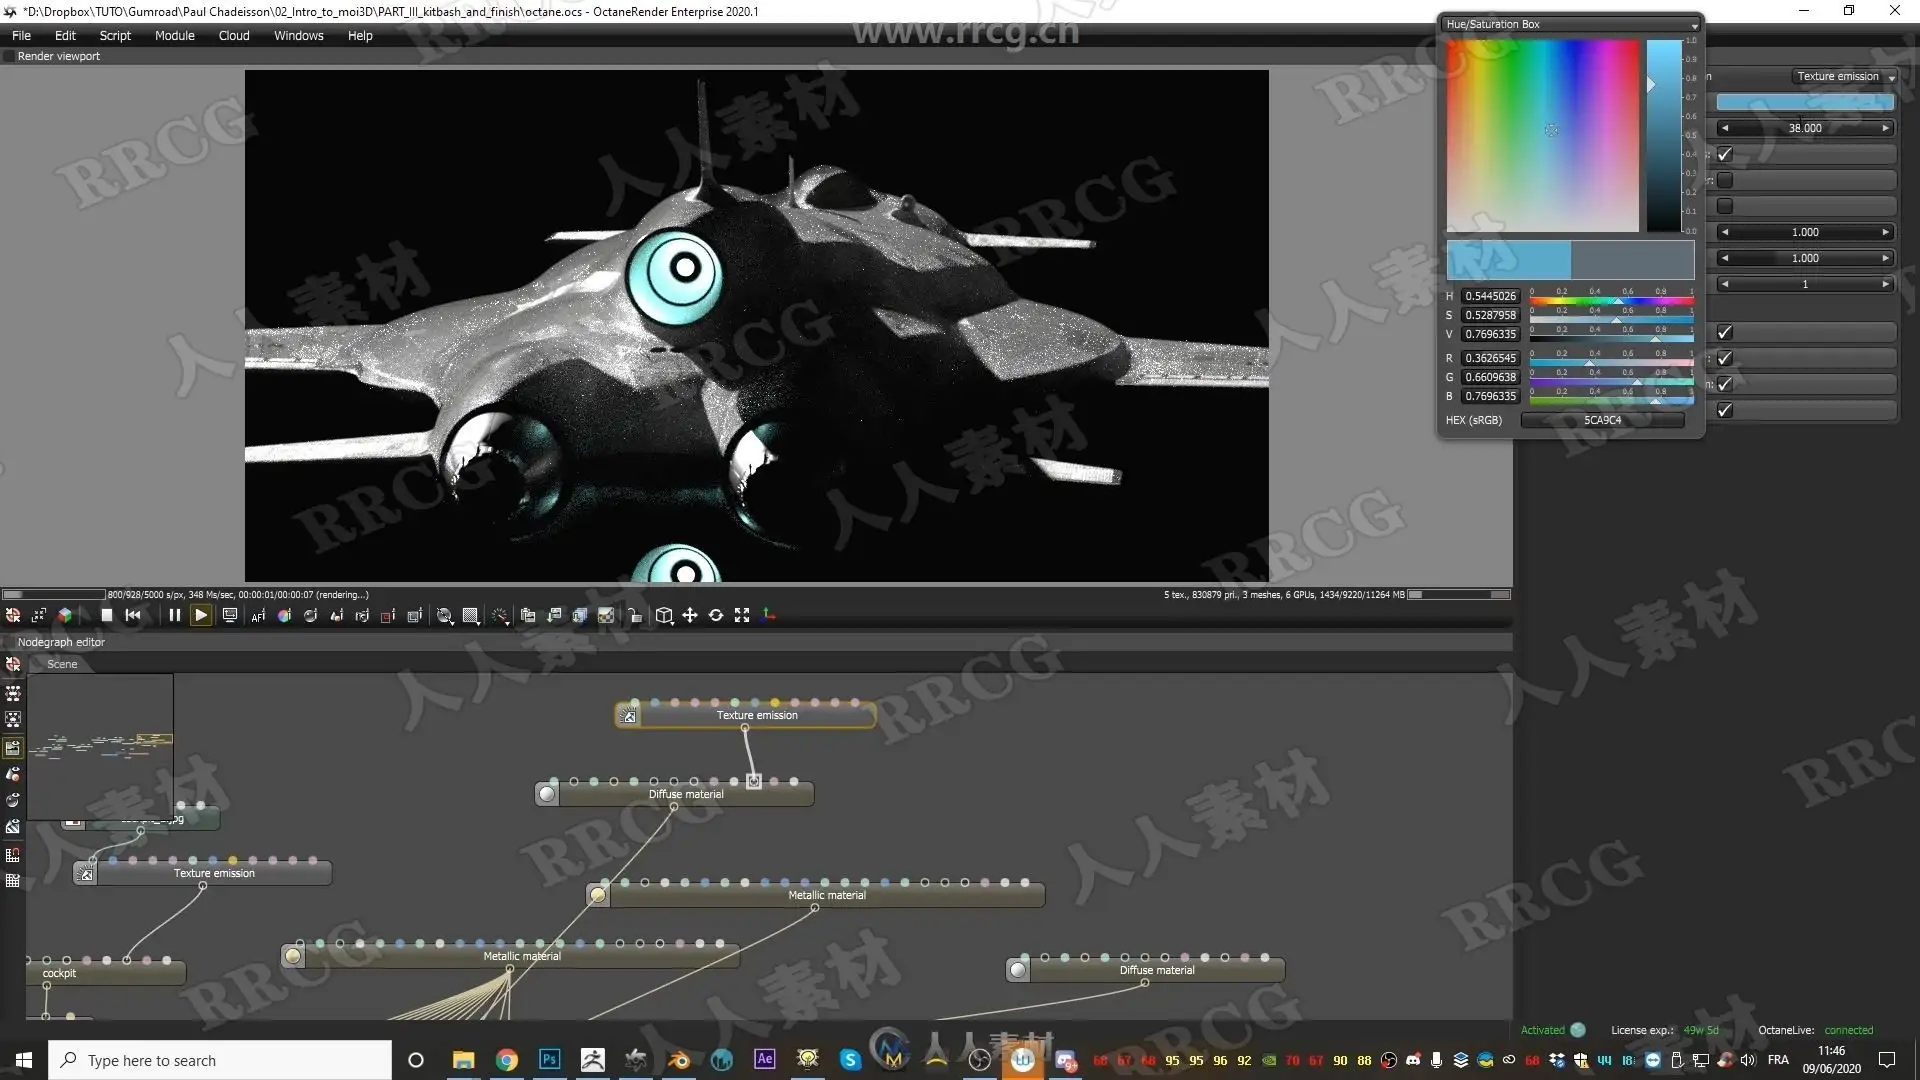The width and height of the screenshot is (1920, 1080).
Task: Expand the Hue/Saturation Box dropdown
Action: (x=1694, y=25)
